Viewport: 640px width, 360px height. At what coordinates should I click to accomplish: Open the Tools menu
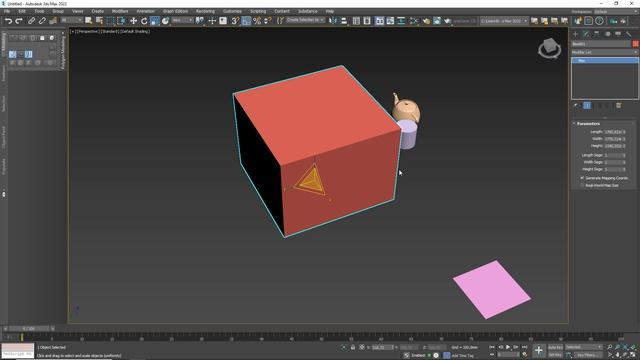(39, 11)
